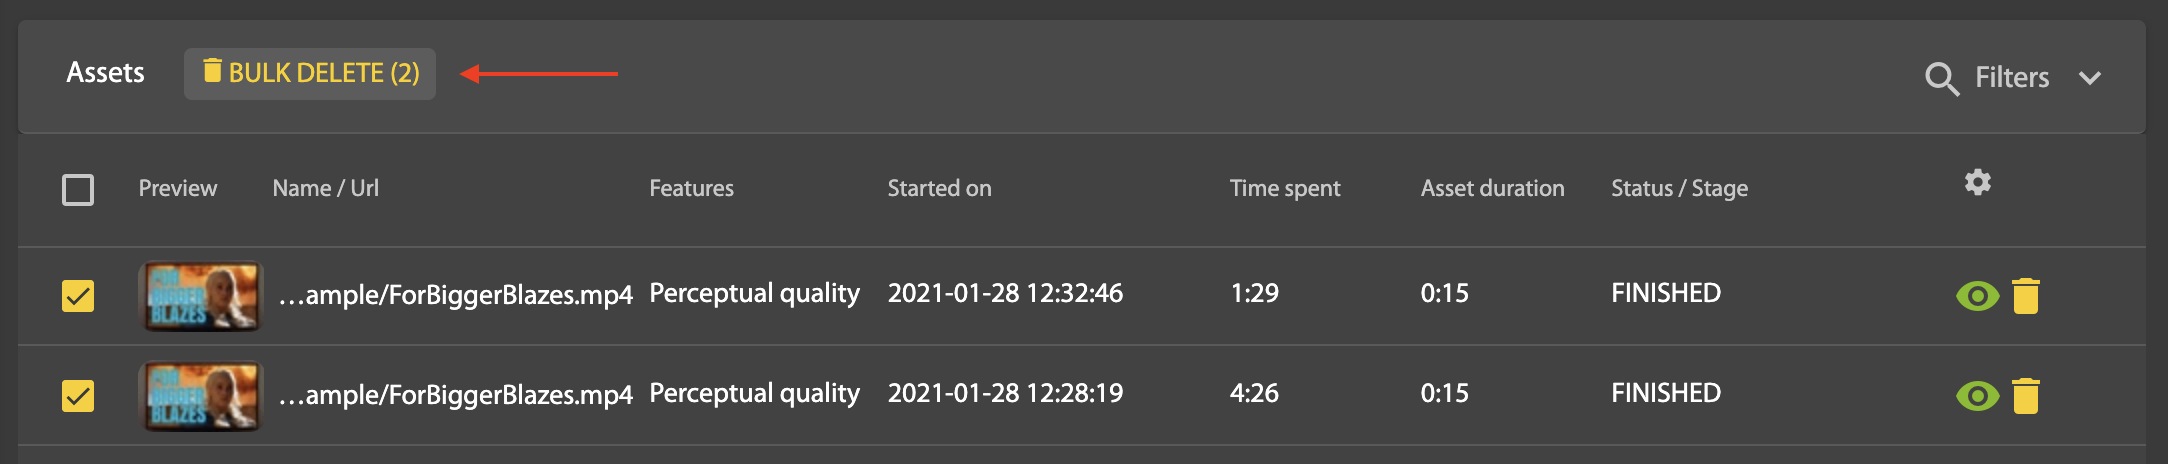Delete the asset started at 12:28:19
The image size is (2168, 464).
click(x=2025, y=396)
